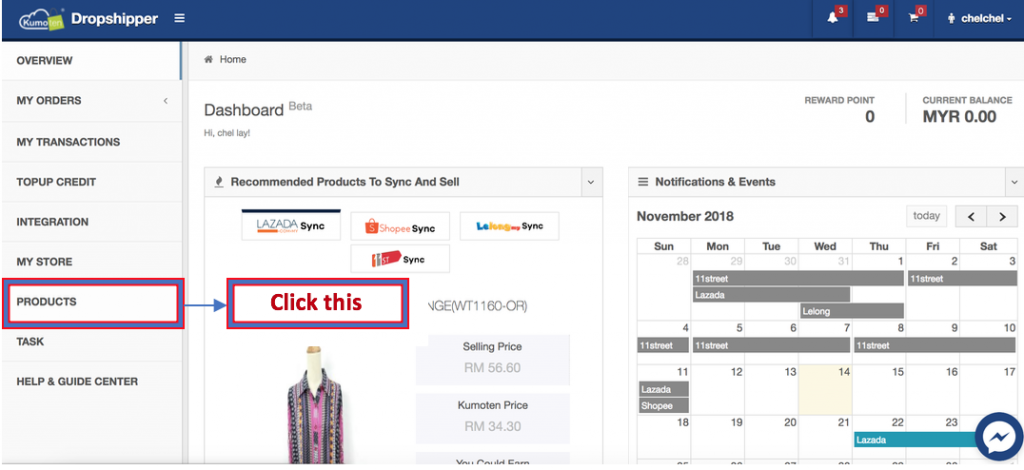Open the Lelong event in first week
Screen dimensions: 1024x470
852,311
